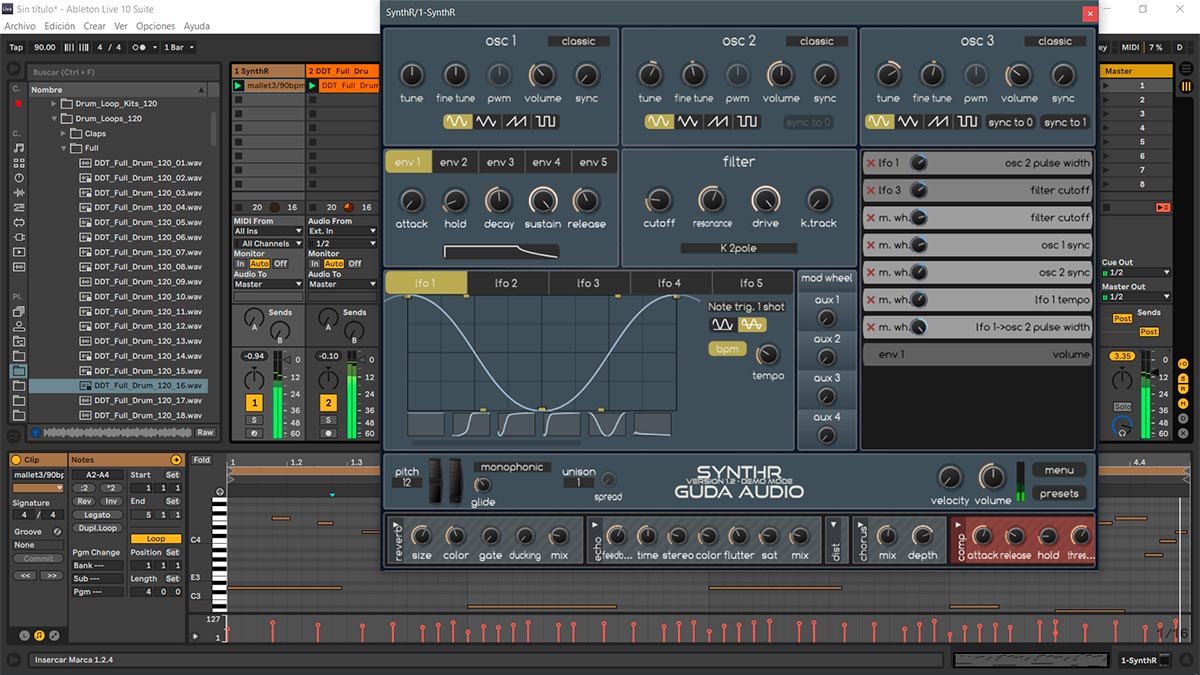Click the osc 1 tune knob
This screenshot has height=675, width=1200.
tap(412, 75)
